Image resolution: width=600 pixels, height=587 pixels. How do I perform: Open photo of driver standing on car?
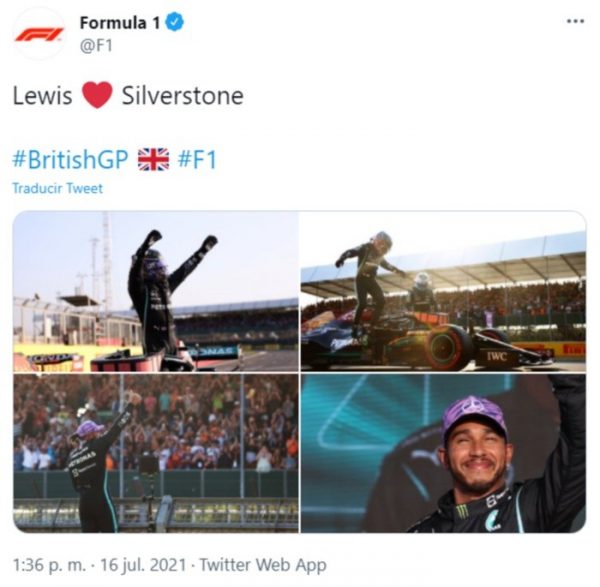(x=443, y=291)
